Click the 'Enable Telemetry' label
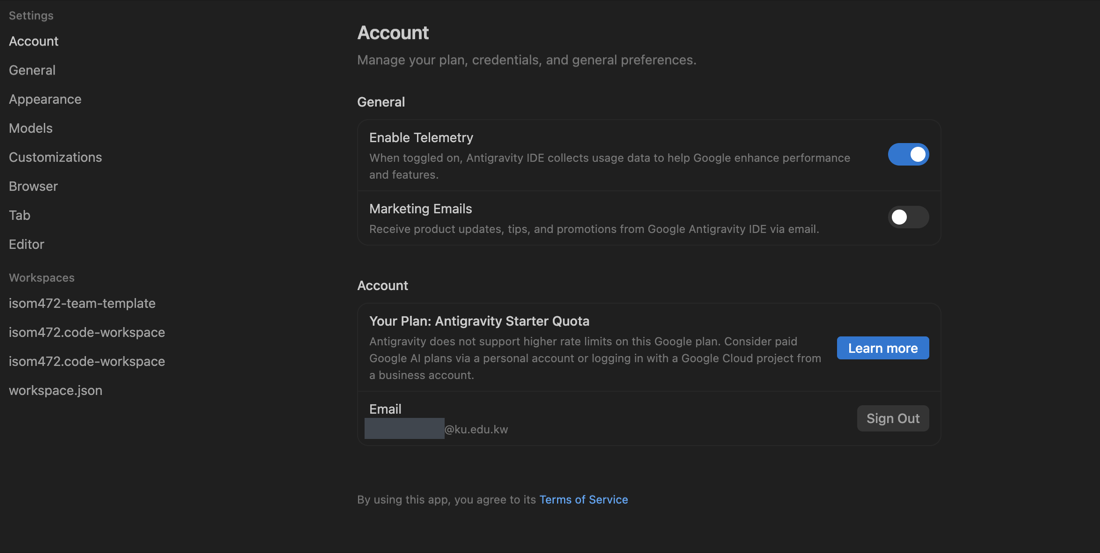This screenshot has height=553, width=1100. (421, 138)
